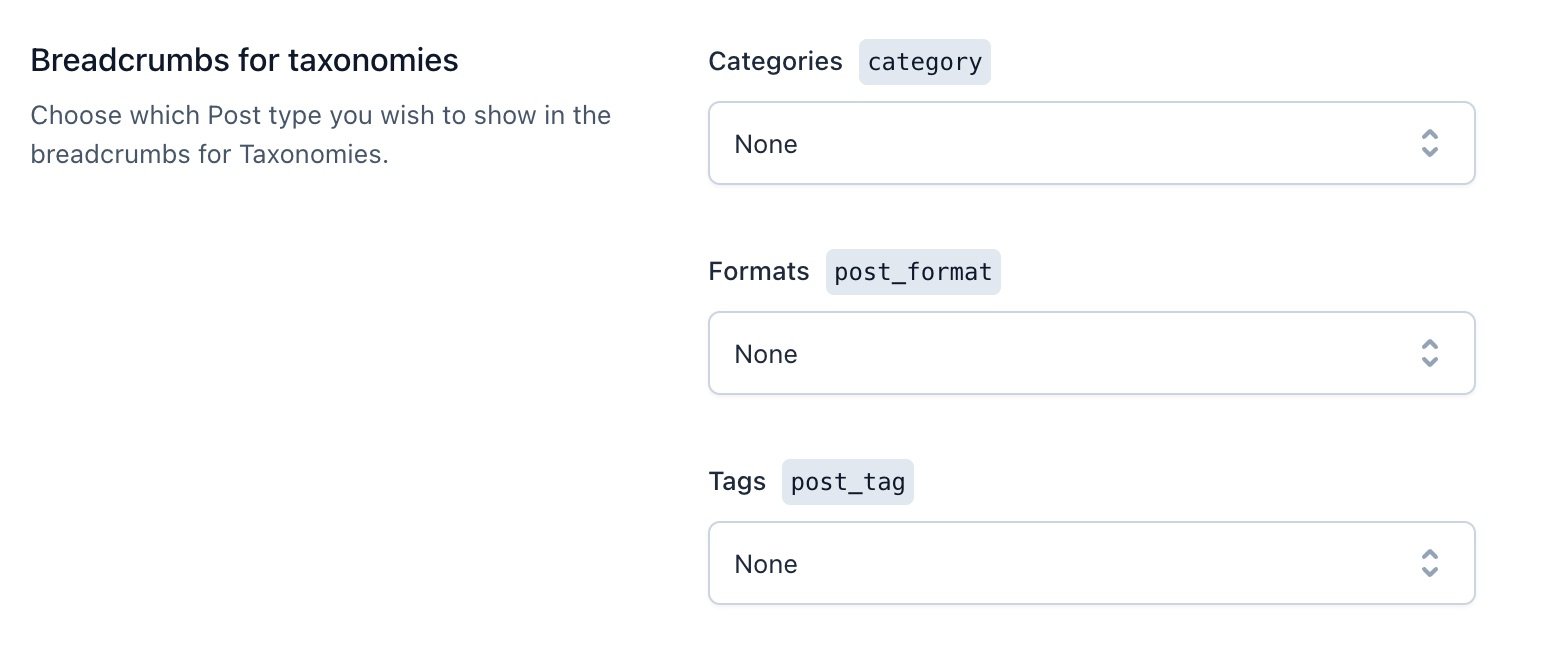Click the Tags field label
The height and width of the screenshot is (654, 1542).
(x=737, y=481)
